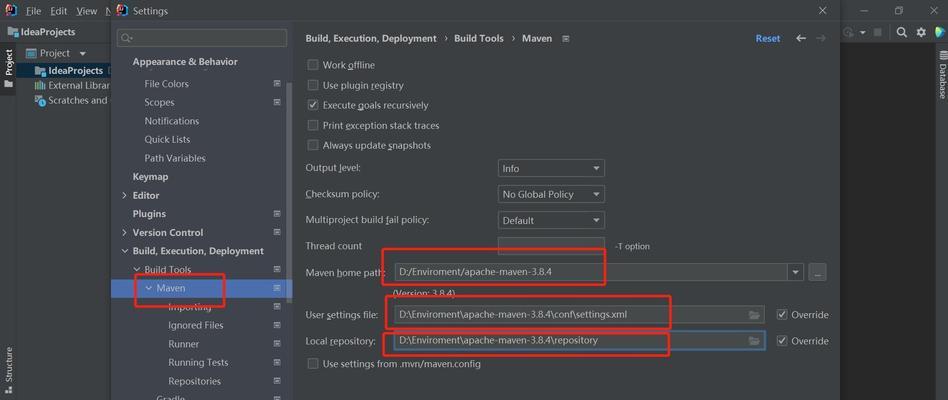The height and width of the screenshot is (400, 948).
Task: Click Reset link in Settings header
Action: click(x=768, y=38)
